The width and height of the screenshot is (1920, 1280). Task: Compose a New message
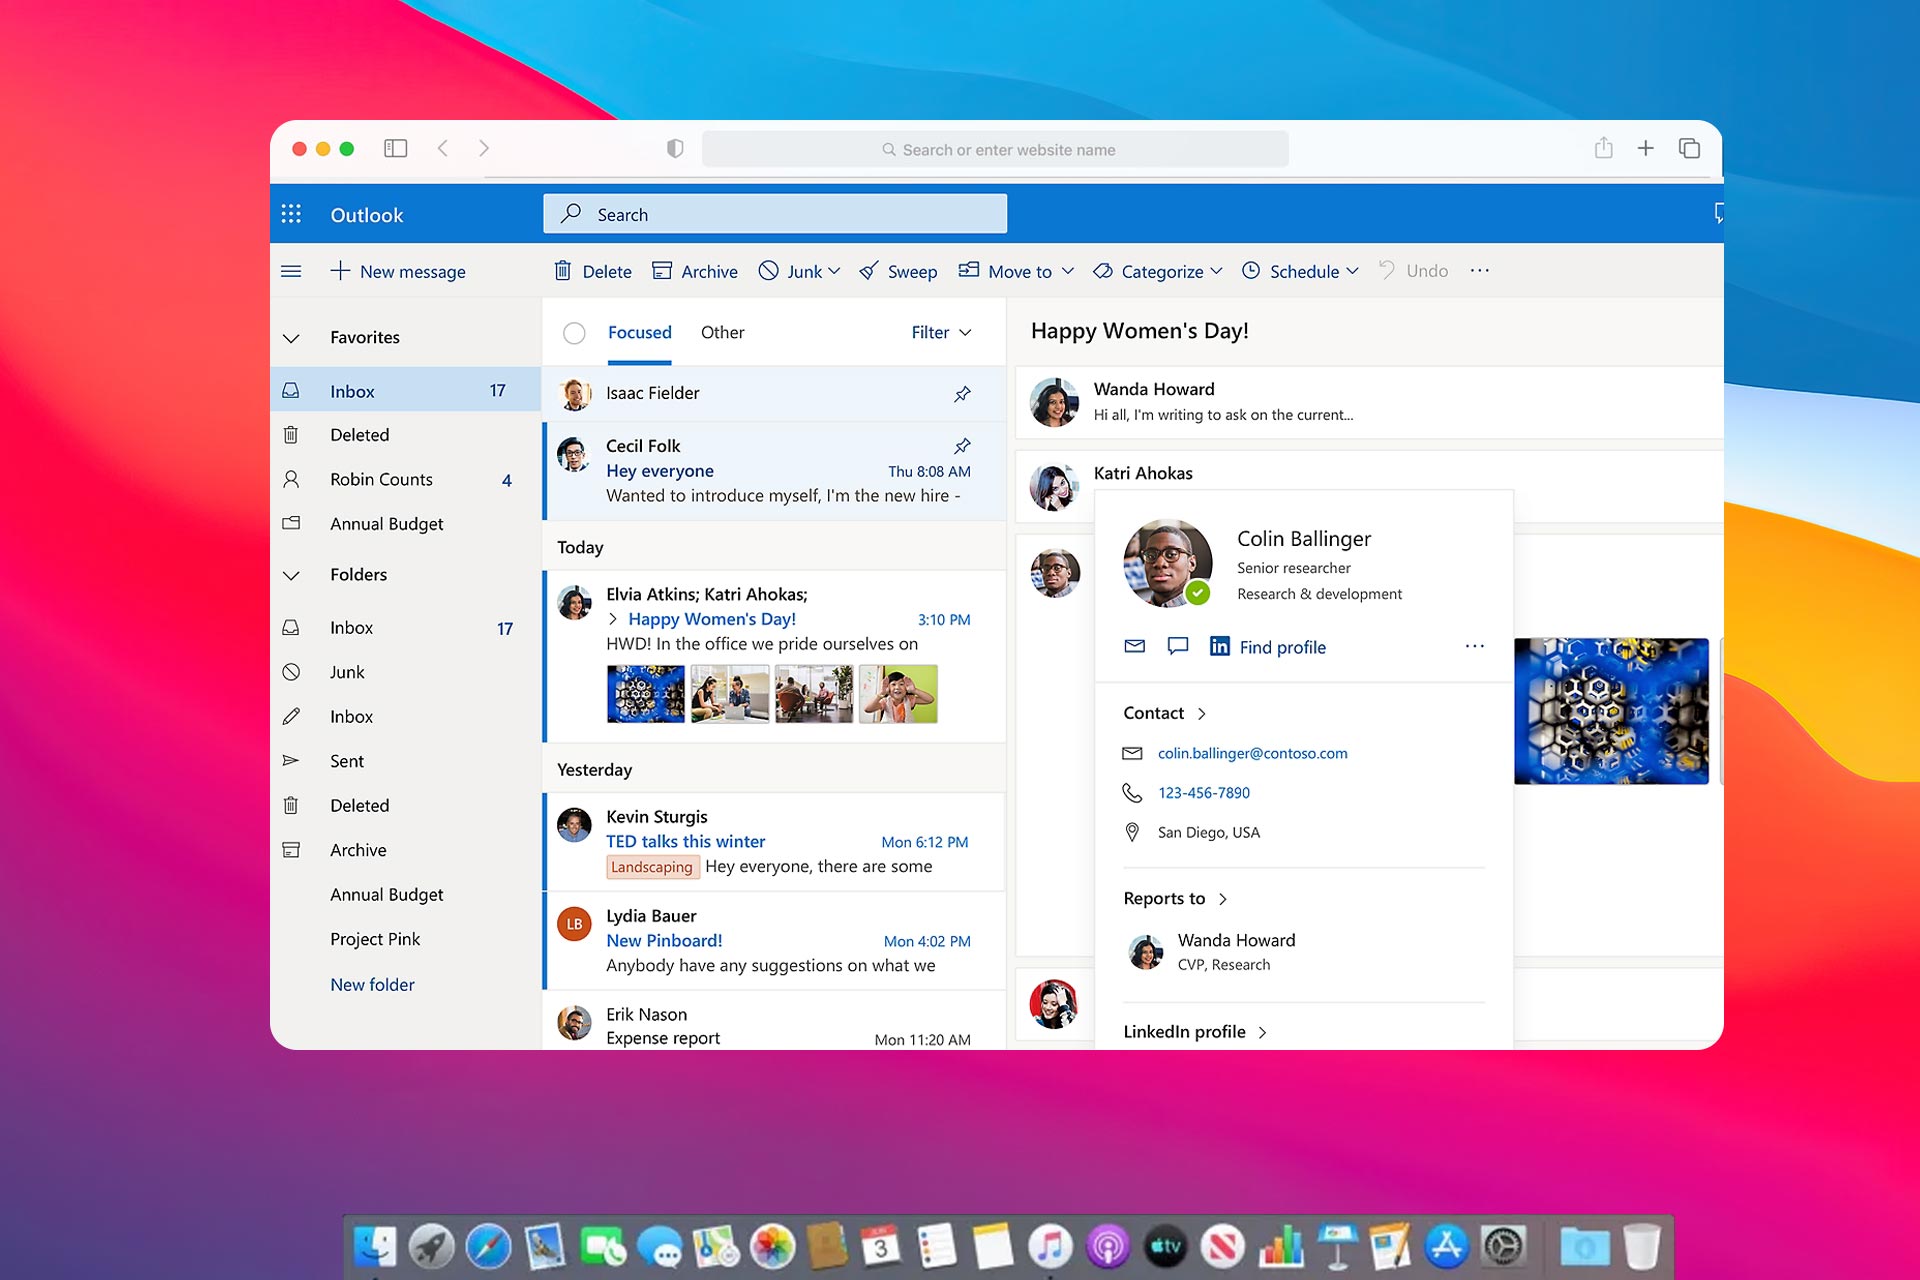(x=398, y=271)
